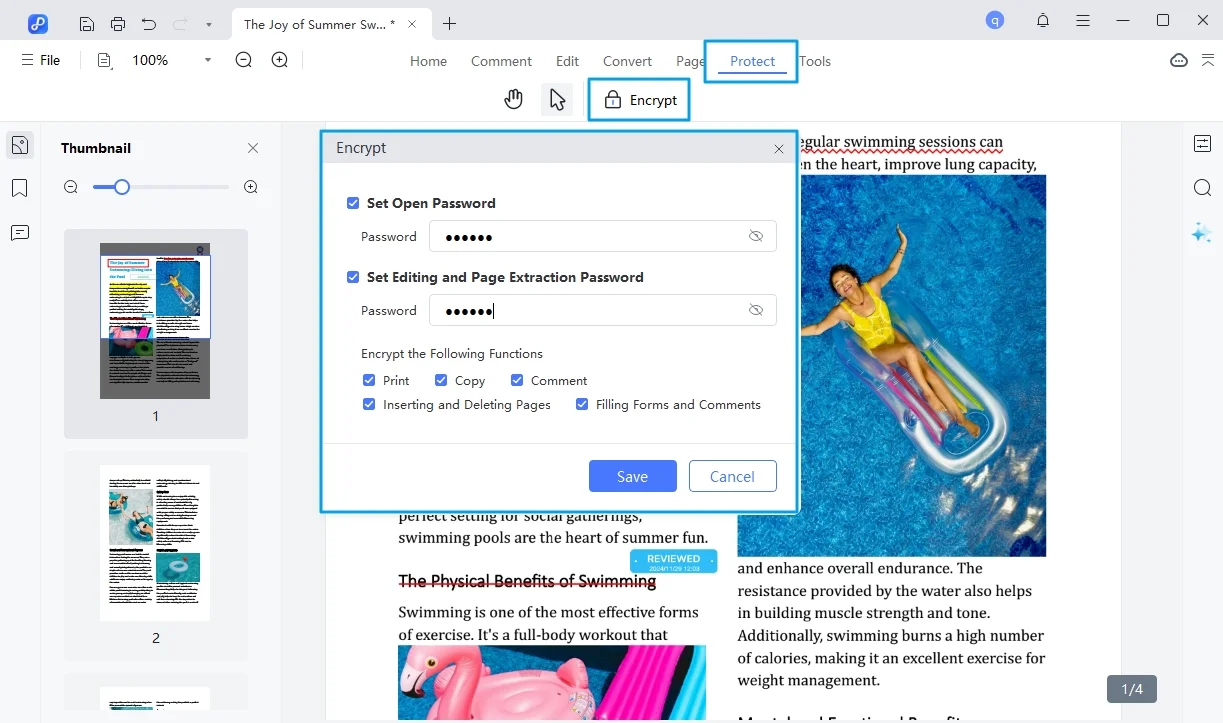The height and width of the screenshot is (723, 1223).
Task: Toggle Inserting and Deleting Pages checkbox
Action: [369, 404]
